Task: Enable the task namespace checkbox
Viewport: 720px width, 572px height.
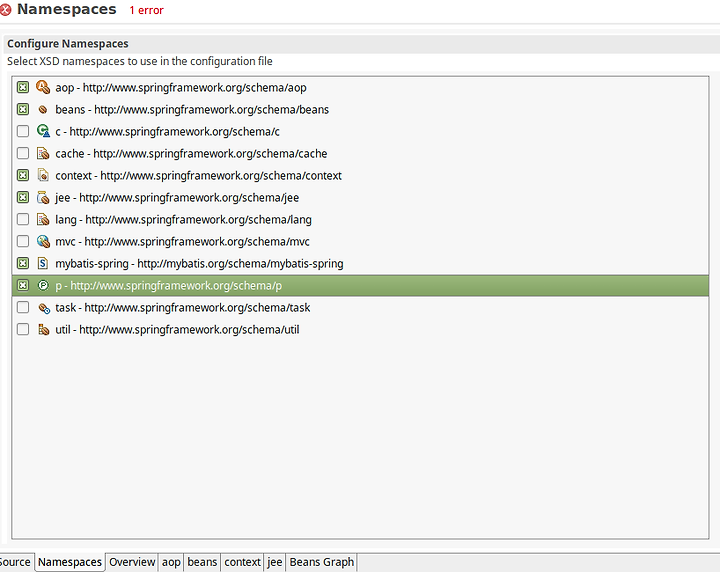Action: (x=23, y=308)
